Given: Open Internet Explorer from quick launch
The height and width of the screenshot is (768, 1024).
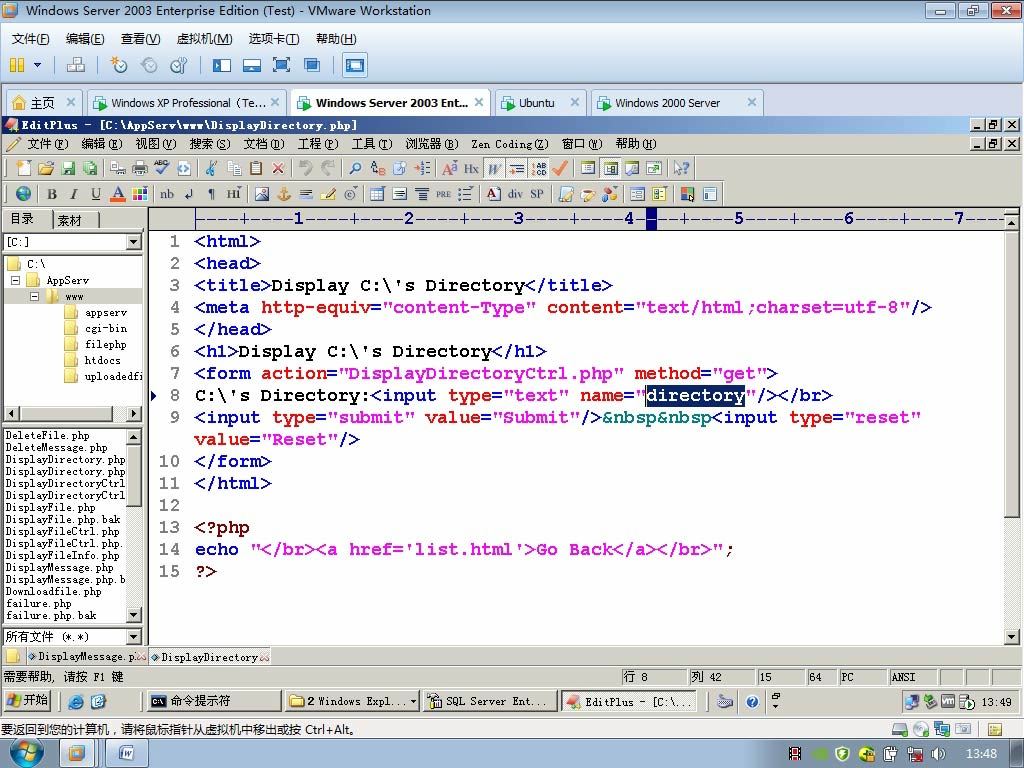Looking at the screenshot, I should (76, 701).
